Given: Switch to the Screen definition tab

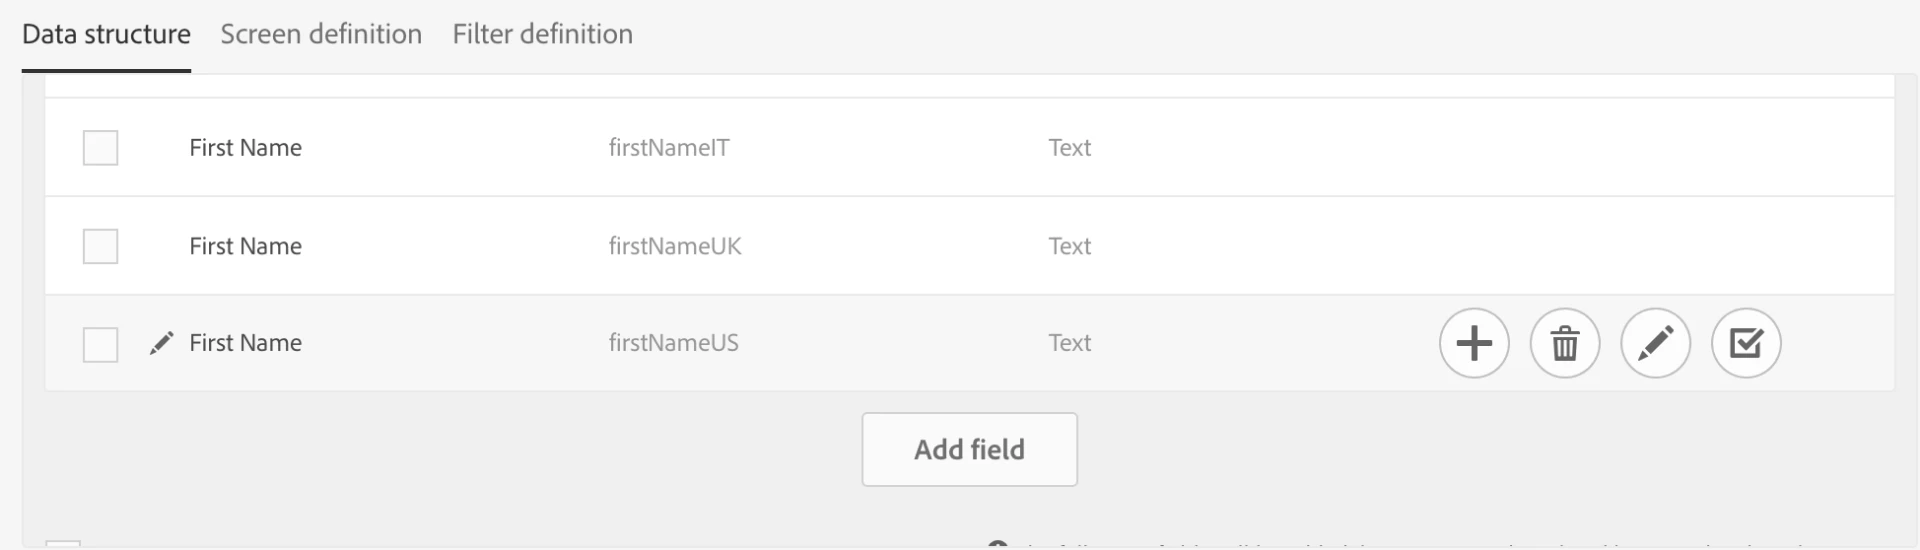Looking at the screenshot, I should coord(321,34).
